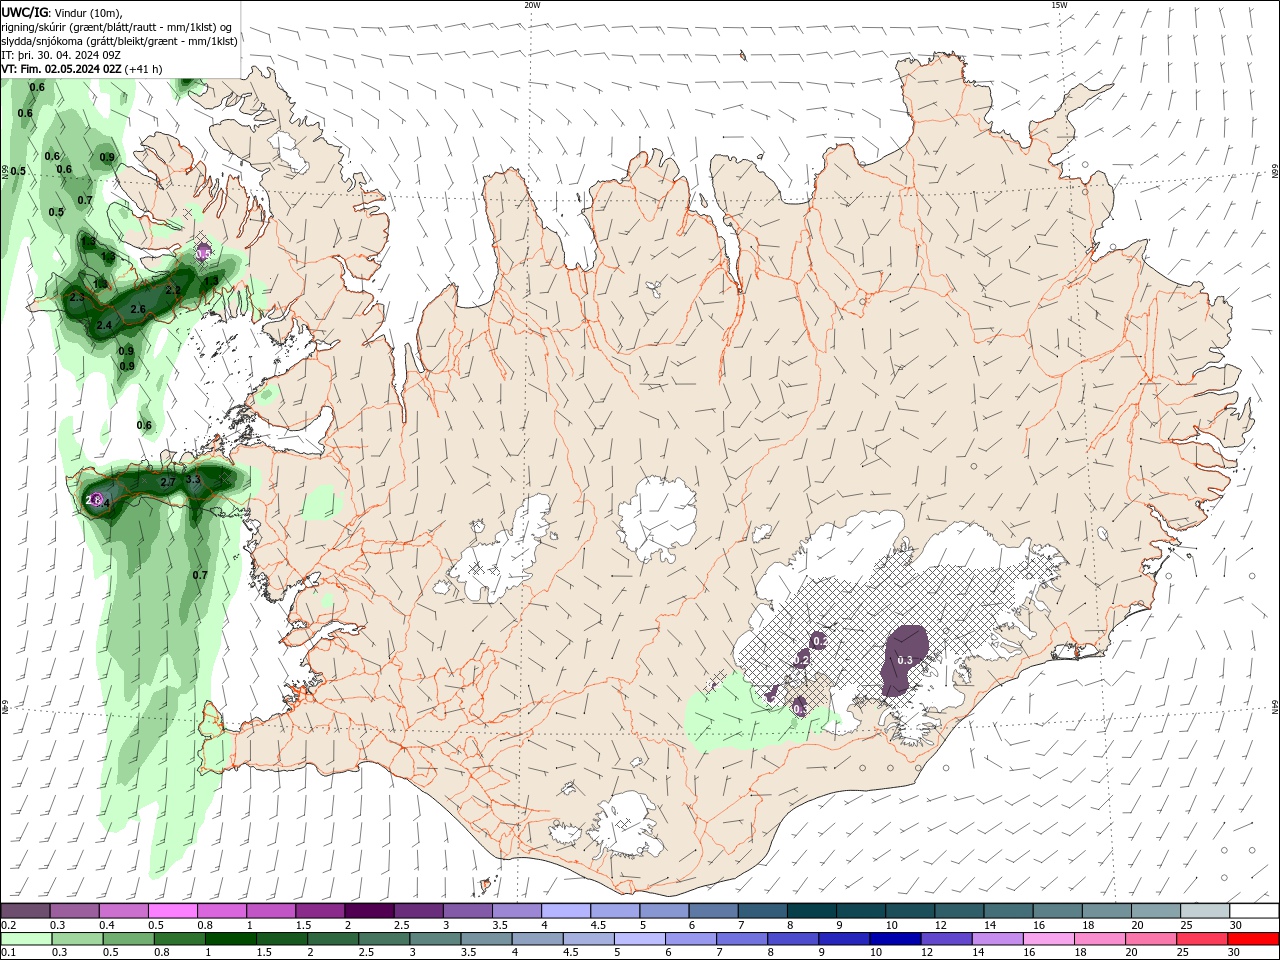The height and width of the screenshot is (960, 1280).
Task: Click the '2.2' rainfall value on the map
Action: tap(173, 290)
